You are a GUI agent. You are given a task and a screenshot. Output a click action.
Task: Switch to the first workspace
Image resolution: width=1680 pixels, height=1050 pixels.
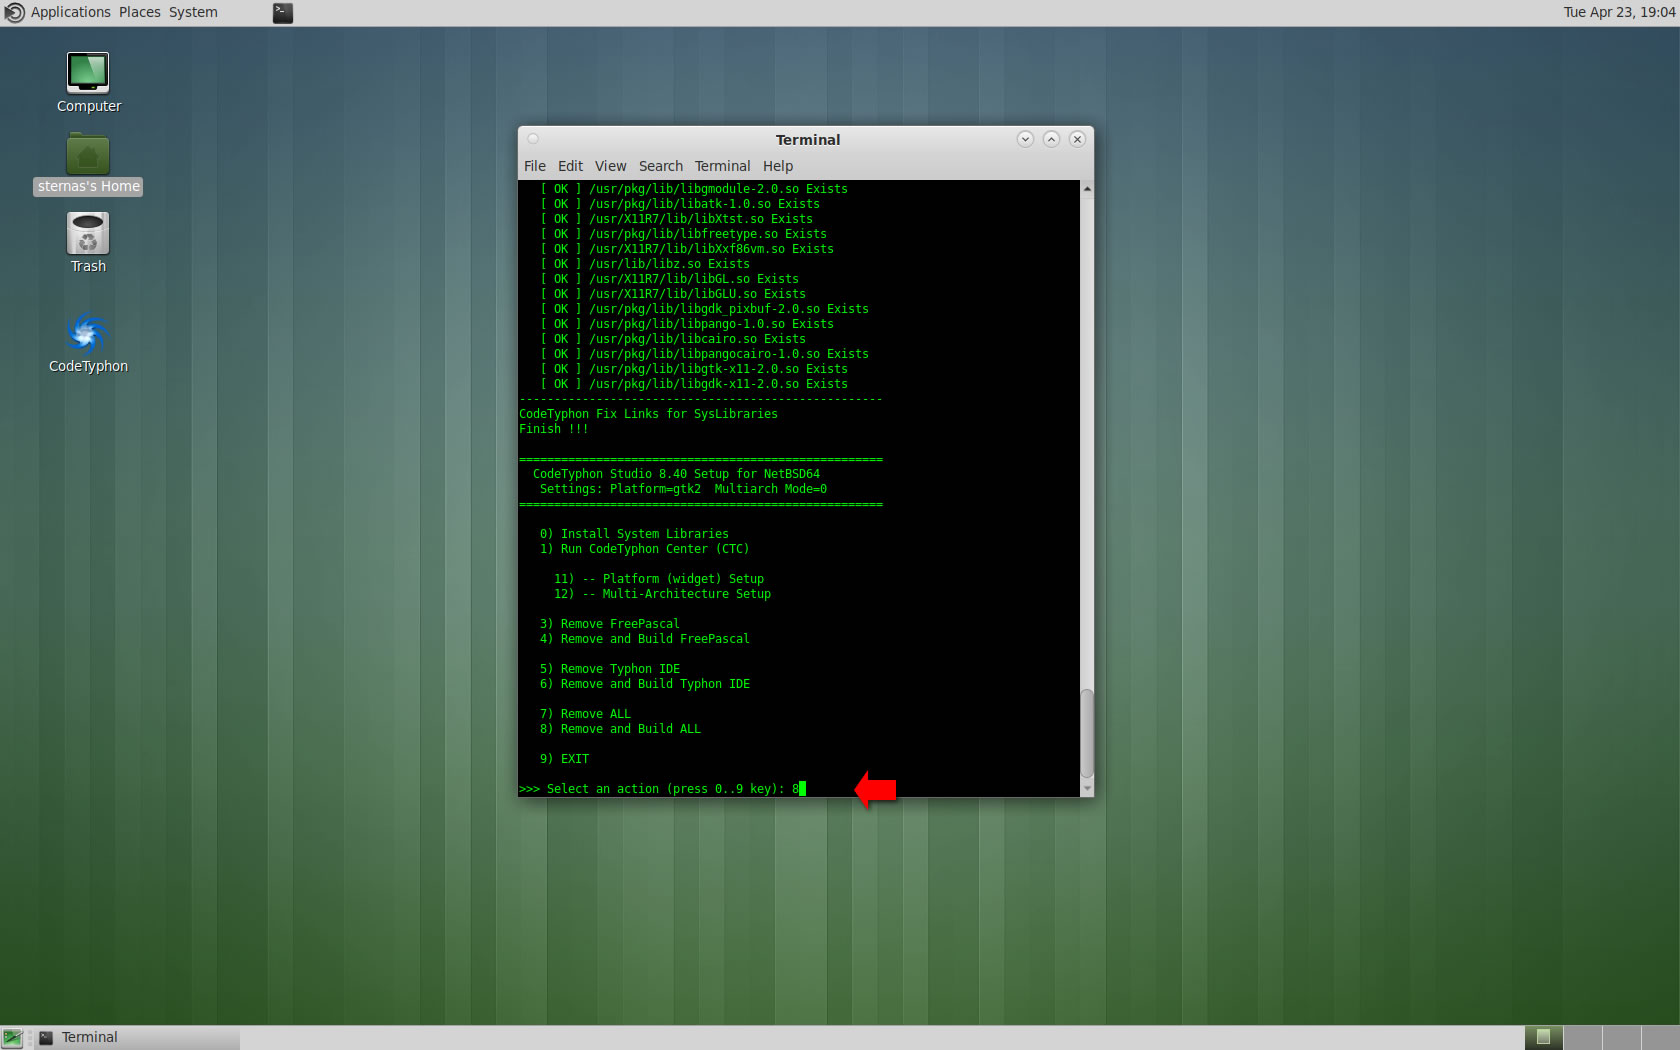[x=1543, y=1038]
